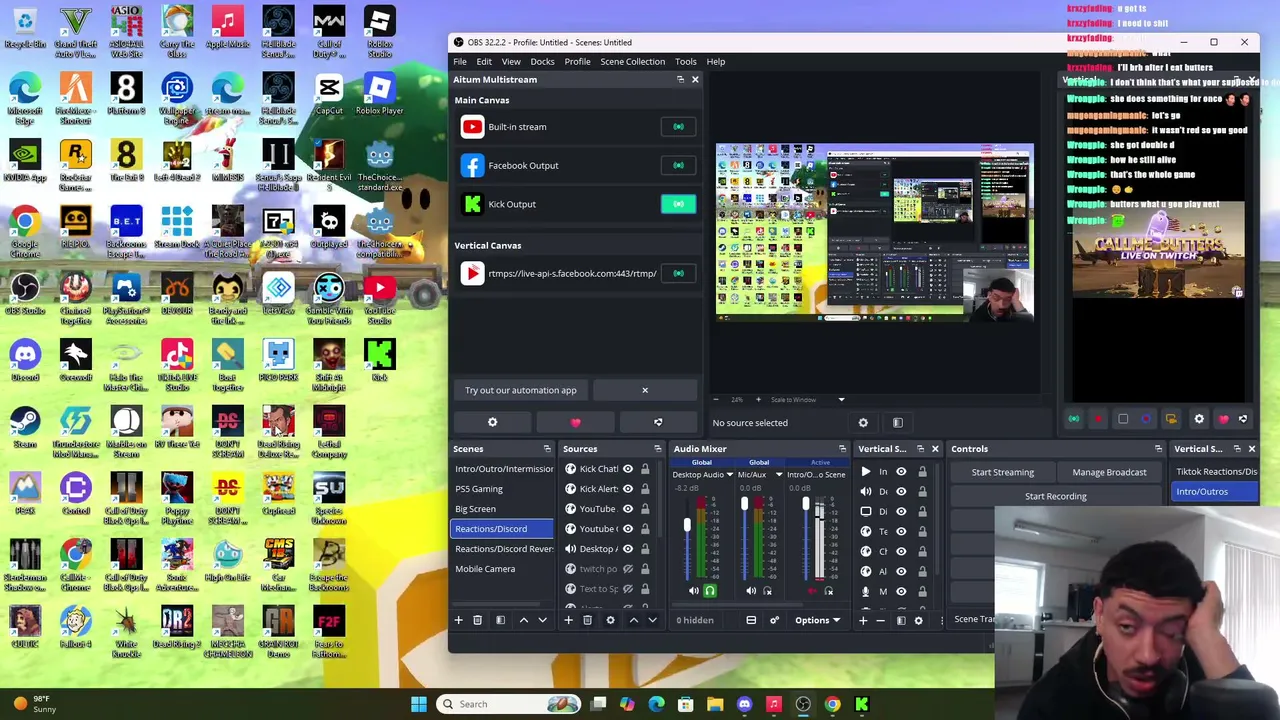Viewport: 1280px width, 720px height.
Task: Open the Audio Mixer Options dropdown
Action: 818,620
